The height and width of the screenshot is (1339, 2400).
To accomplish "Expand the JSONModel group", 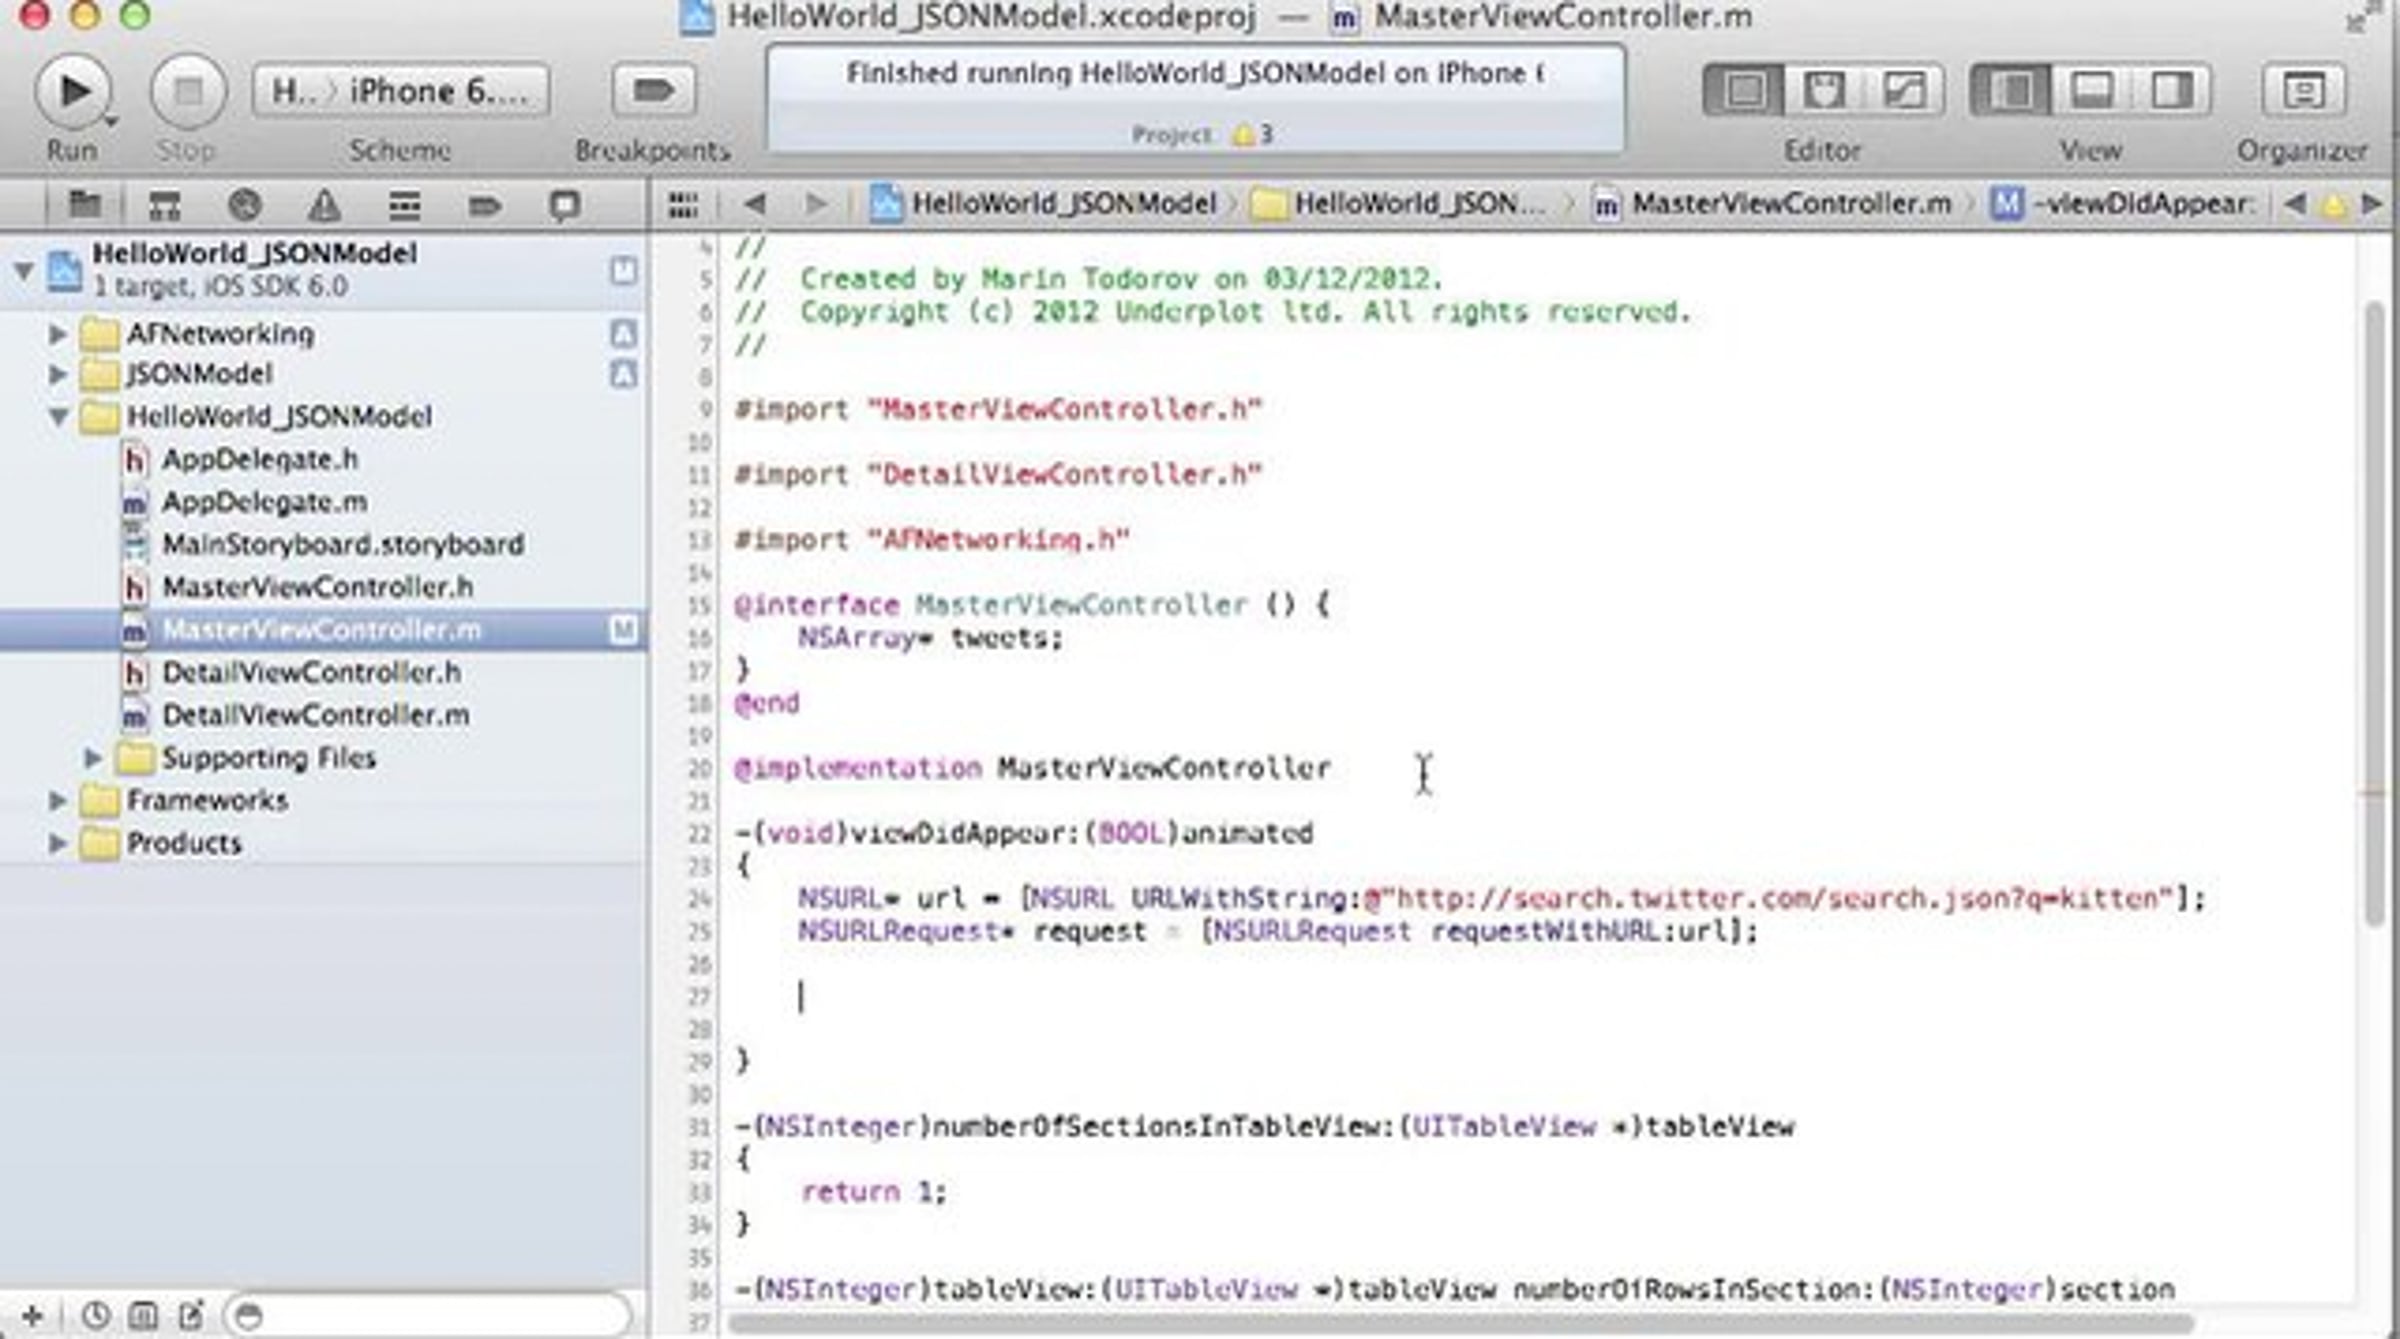I will pos(58,374).
